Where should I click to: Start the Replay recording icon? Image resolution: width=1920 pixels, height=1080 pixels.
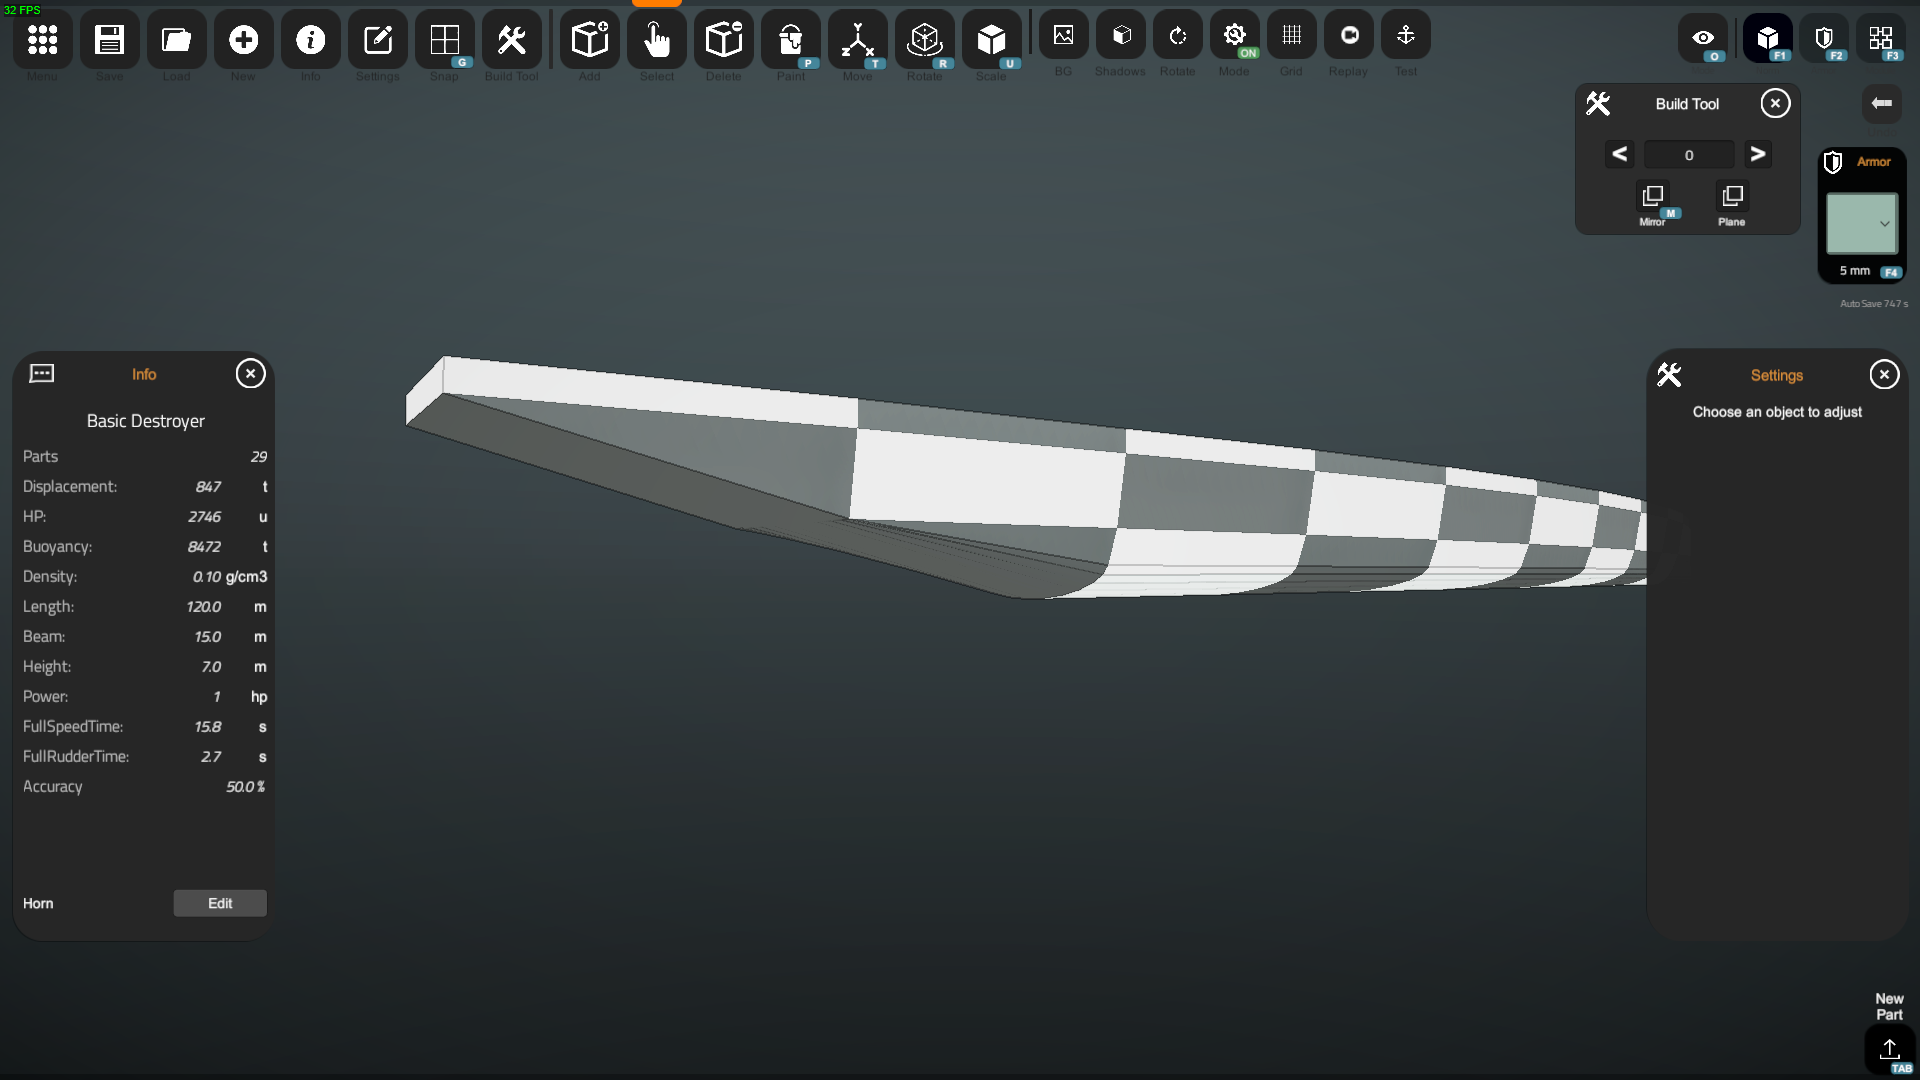pos(1349,36)
